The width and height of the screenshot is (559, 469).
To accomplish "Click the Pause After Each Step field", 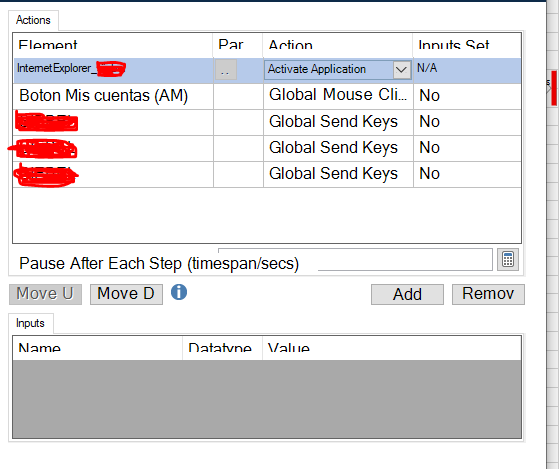I will tap(405, 260).
